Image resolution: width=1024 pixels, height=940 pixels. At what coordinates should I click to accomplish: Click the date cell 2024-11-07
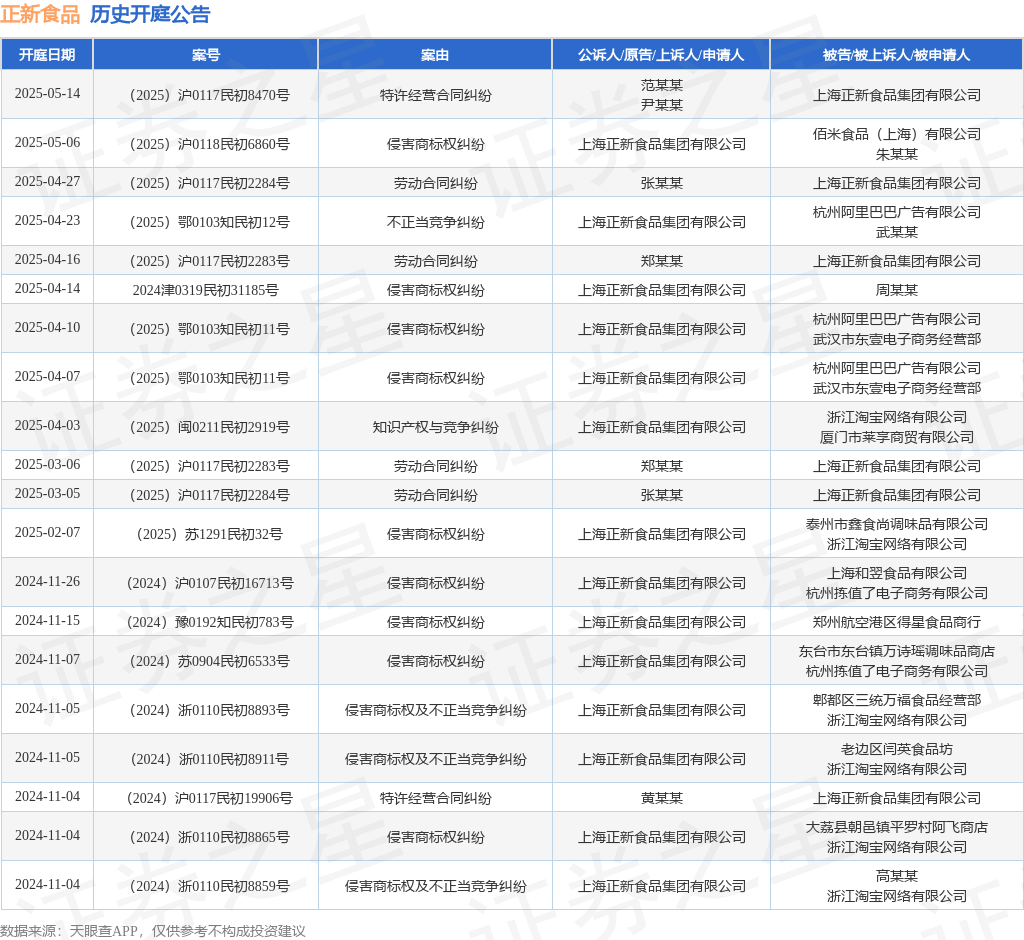(x=47, y=660)
